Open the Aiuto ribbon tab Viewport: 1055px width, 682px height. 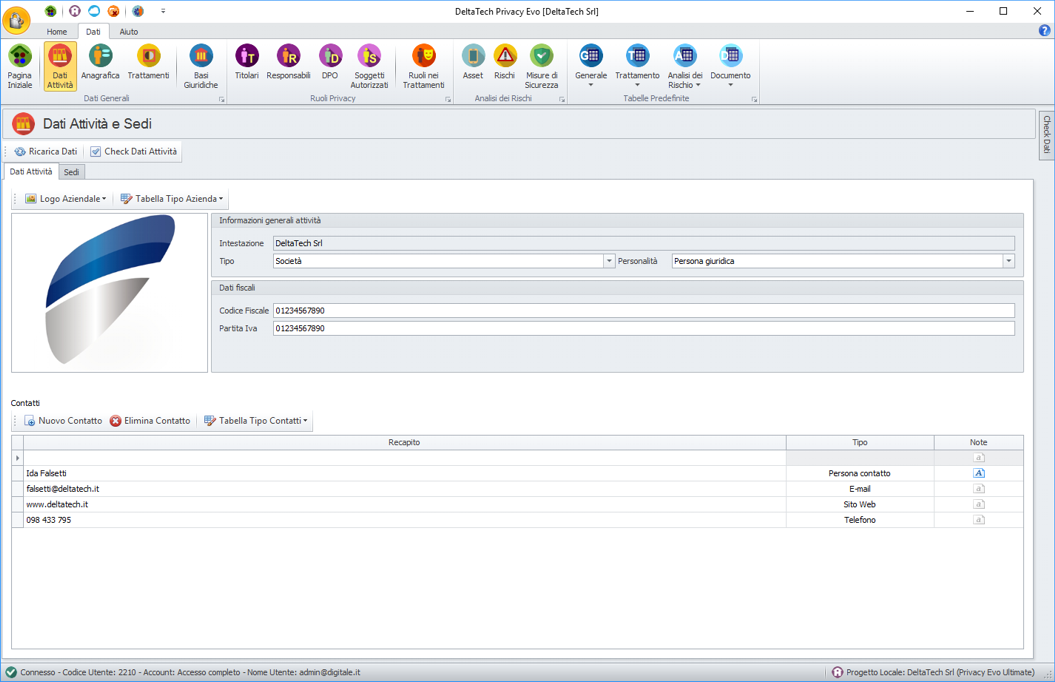pyautogui.click(x=129, y=32)
